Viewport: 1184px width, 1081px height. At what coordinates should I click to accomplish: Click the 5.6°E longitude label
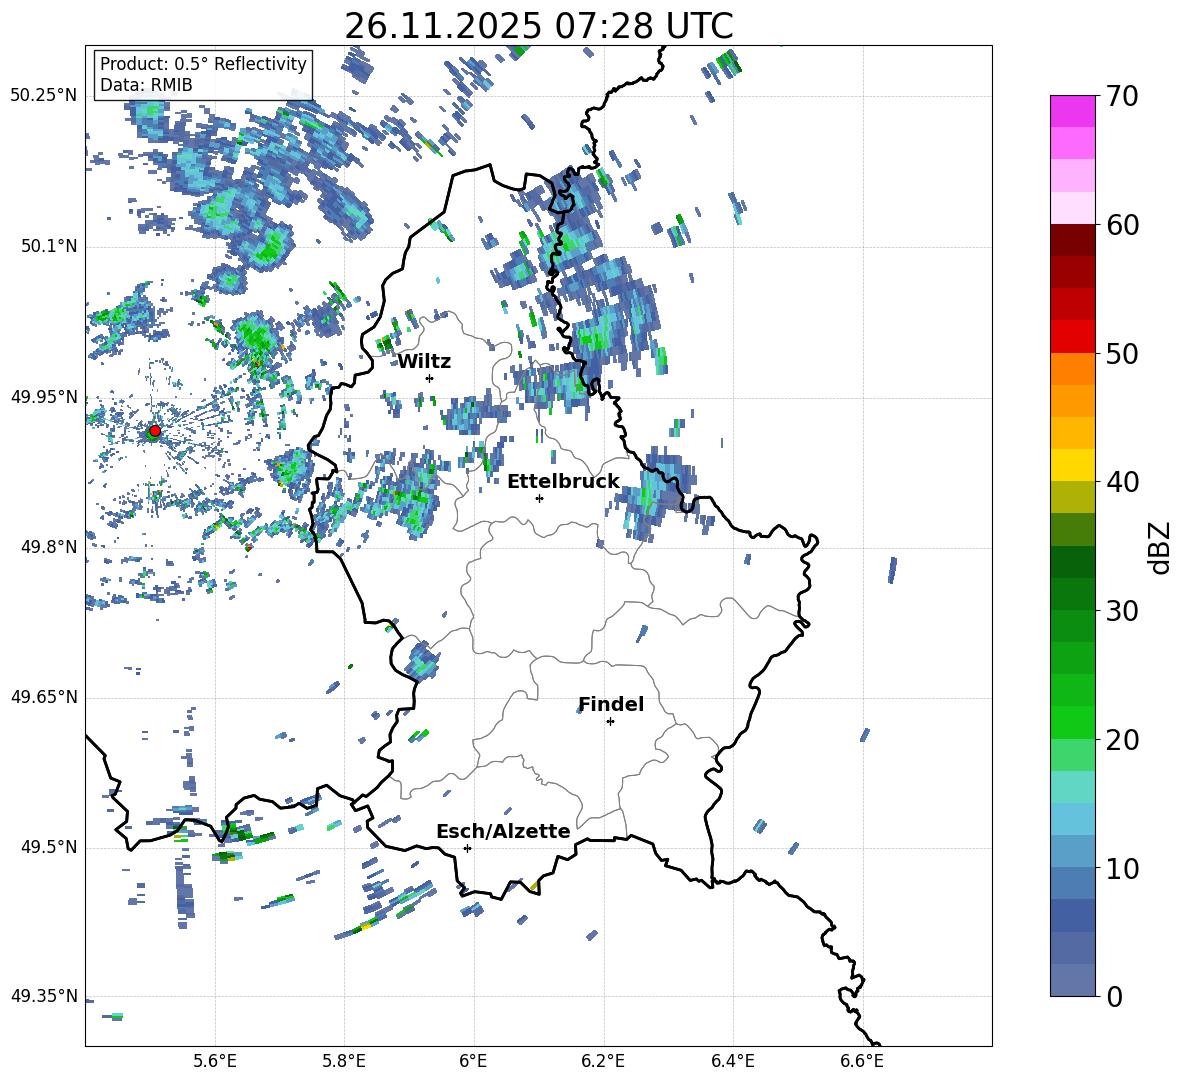pos(215,1061)
